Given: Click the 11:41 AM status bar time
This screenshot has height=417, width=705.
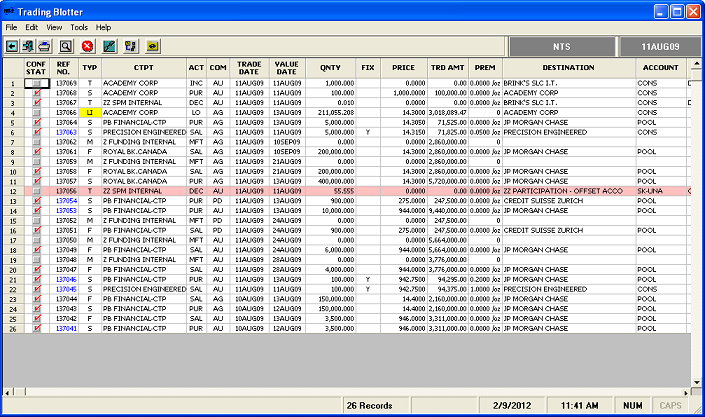Looking at the screenshot, I should coord(579,405).
